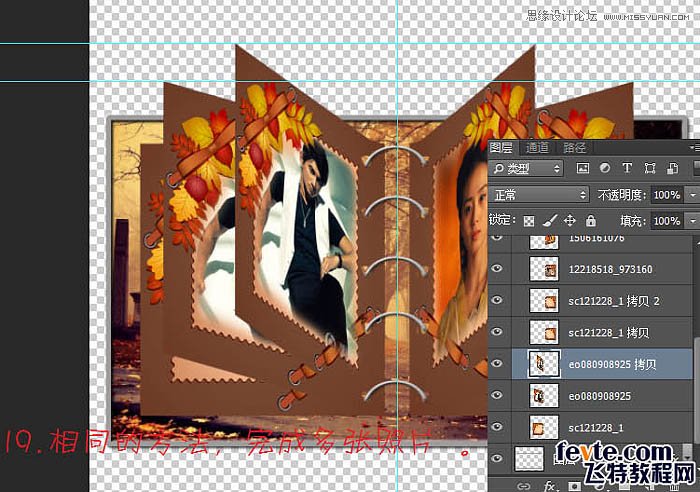Select thumbnail of sc121228_1 拷贝 2
700x492 pixels.
click(x=544, y=300)
